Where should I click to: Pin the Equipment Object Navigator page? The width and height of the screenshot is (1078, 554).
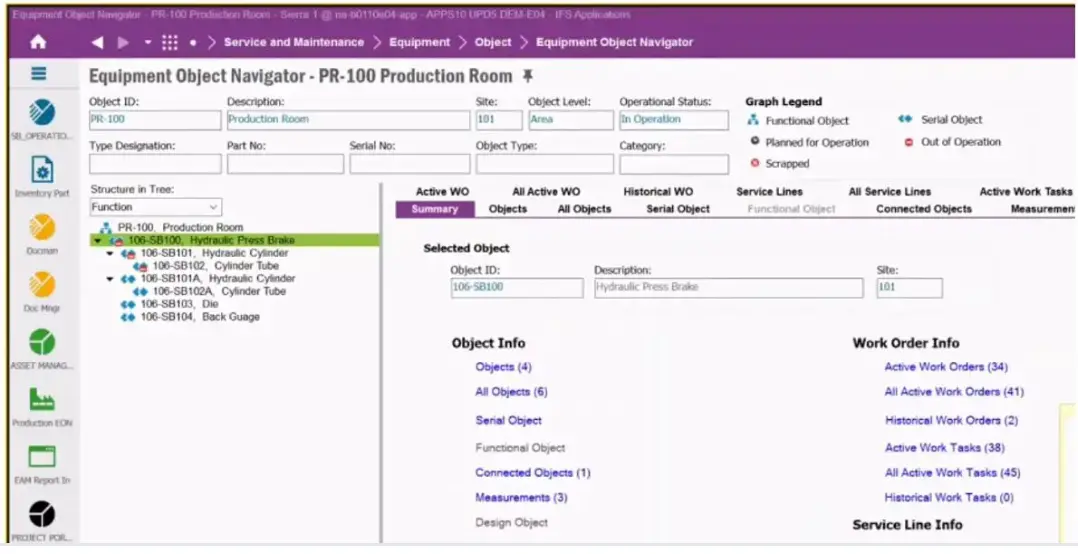point(528,77)
